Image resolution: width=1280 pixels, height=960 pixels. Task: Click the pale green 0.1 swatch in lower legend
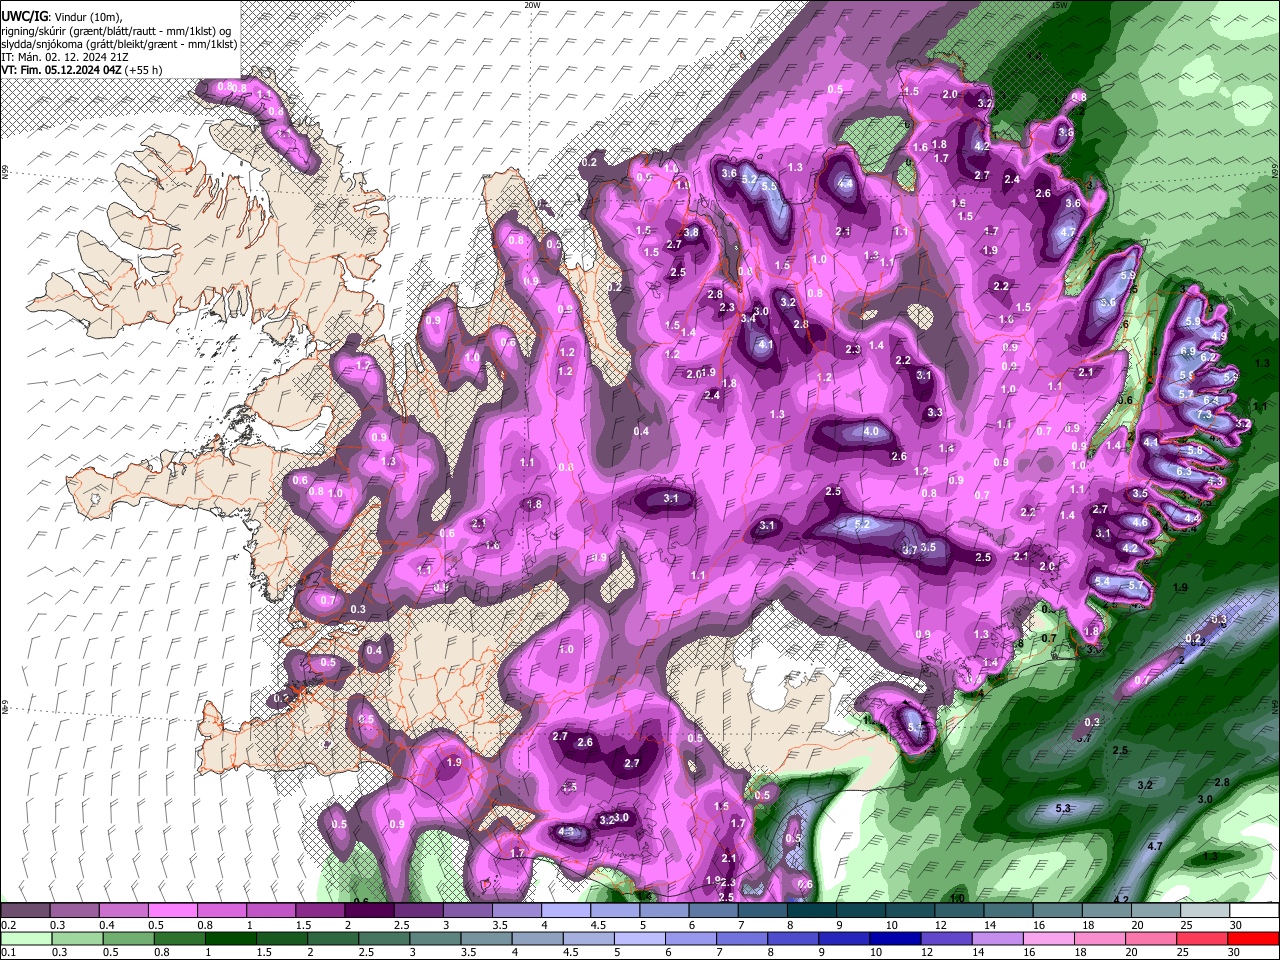tap(26, 938)
